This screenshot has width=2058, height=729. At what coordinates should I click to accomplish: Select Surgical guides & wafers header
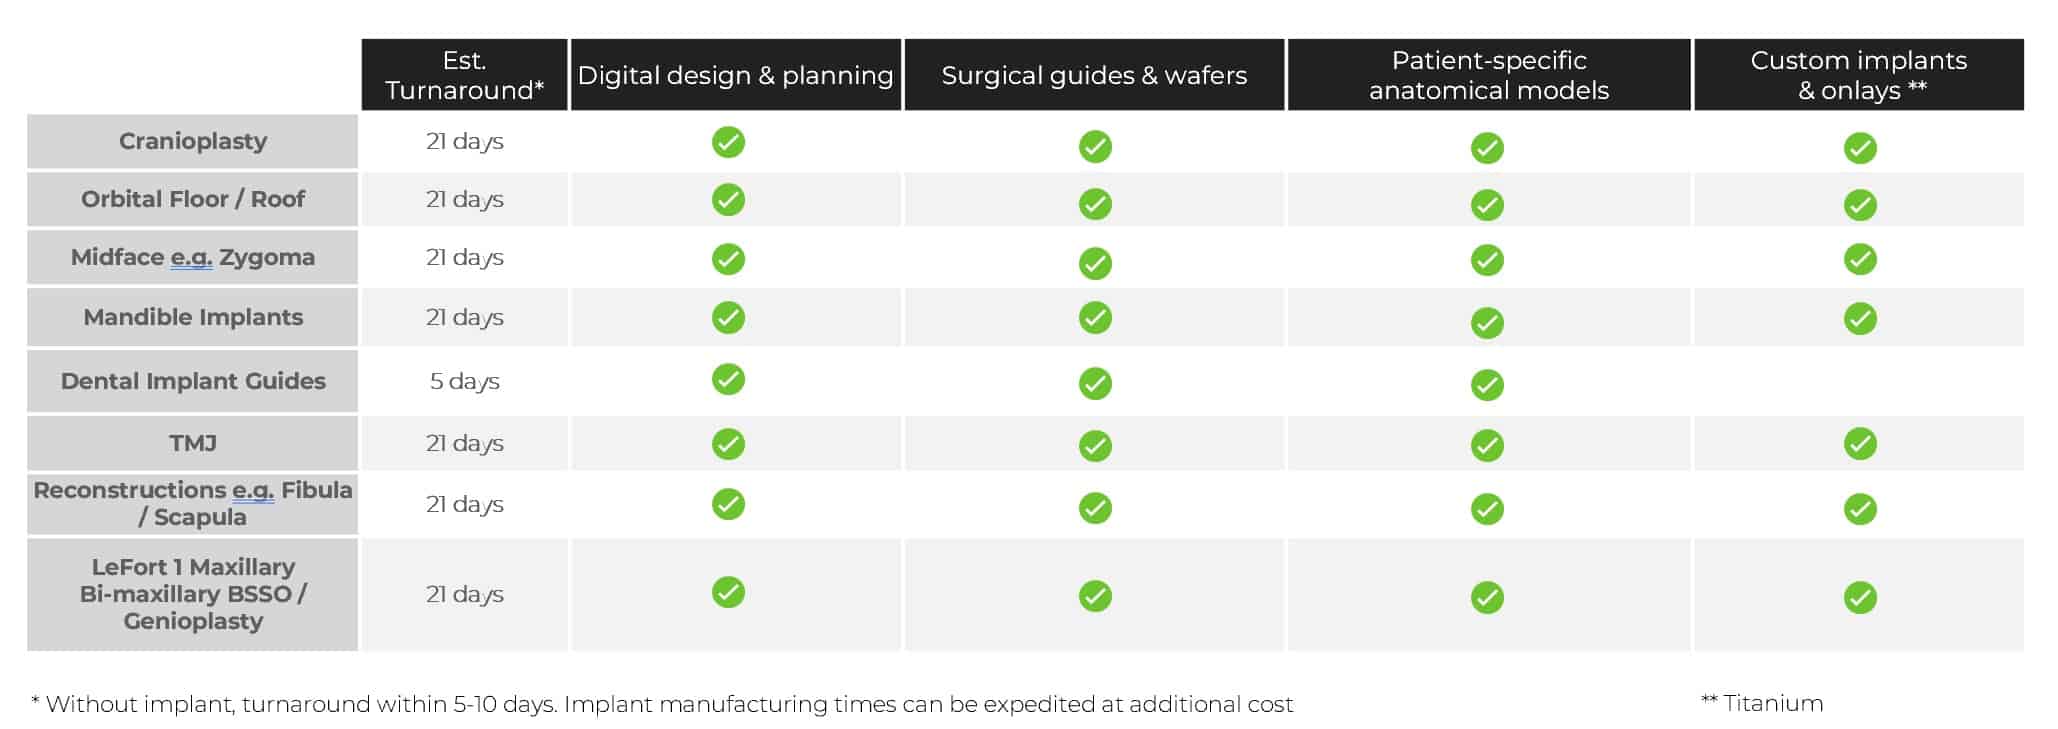tap(1094, 75)
